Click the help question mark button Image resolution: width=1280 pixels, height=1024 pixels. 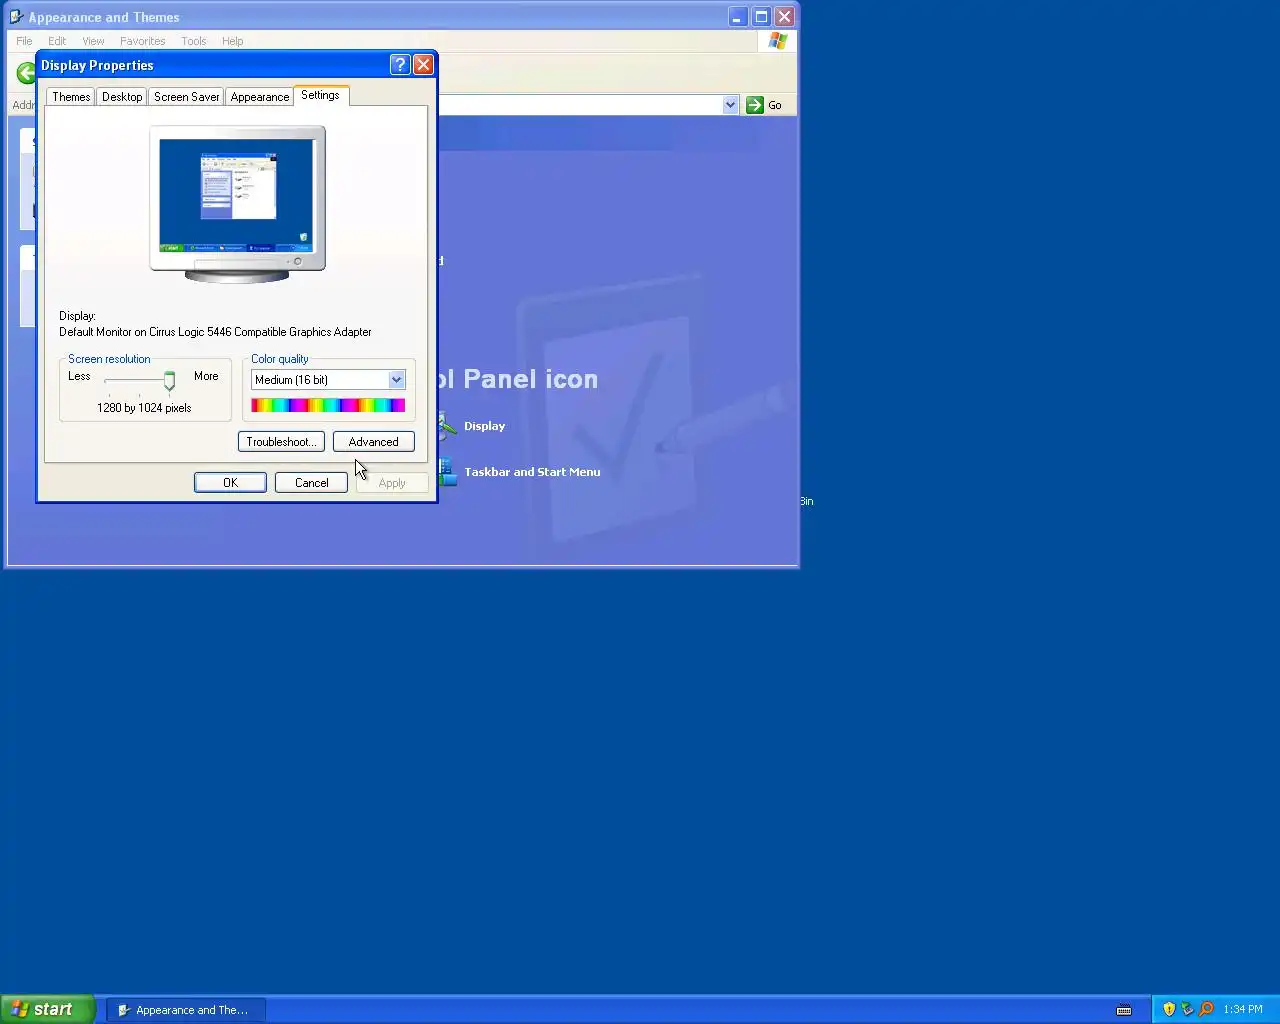pyautogui.click(x=400, y=65)
